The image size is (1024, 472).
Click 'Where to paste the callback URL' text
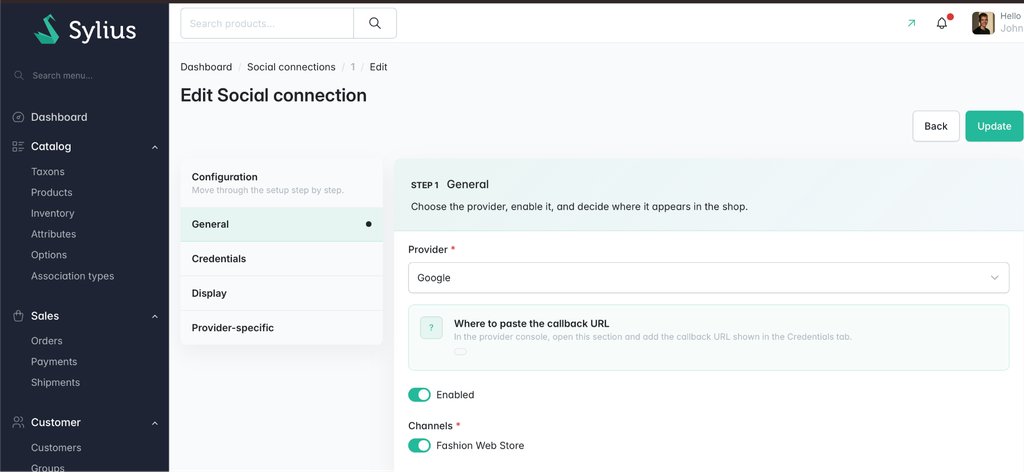[532, 323]
